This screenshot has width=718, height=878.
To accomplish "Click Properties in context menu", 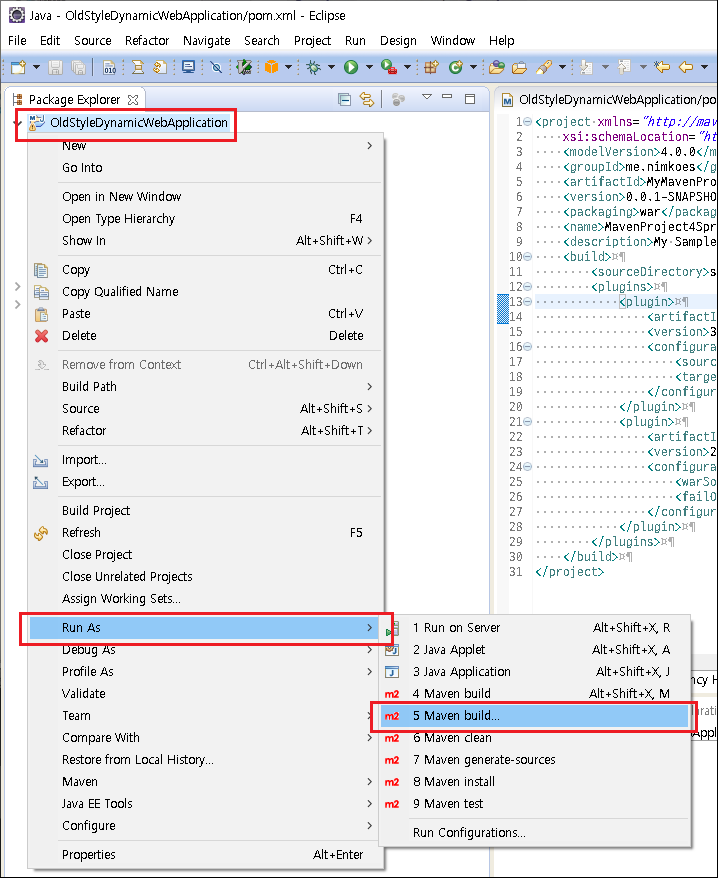I will pyautogui.click(x=205, y=854).
